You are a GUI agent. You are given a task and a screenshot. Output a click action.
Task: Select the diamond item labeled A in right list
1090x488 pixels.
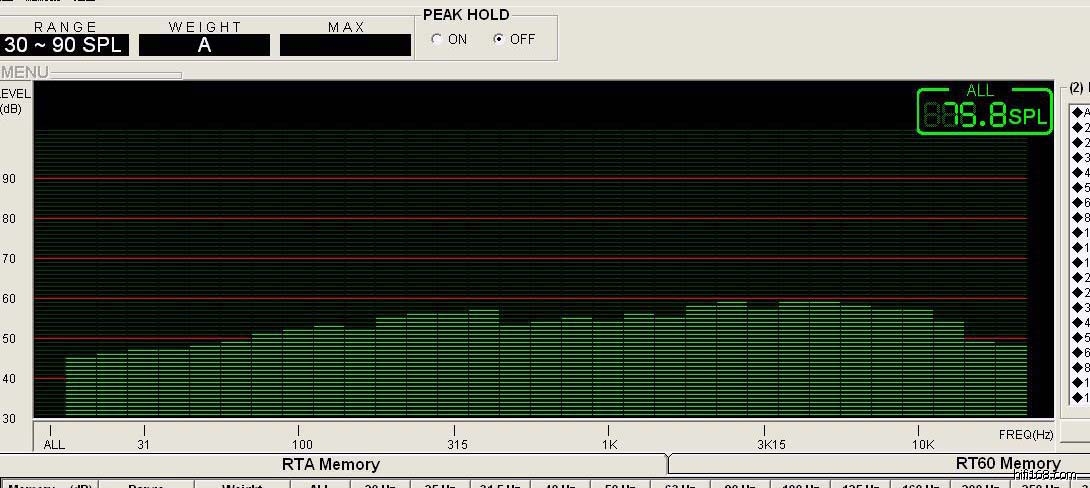[1081, 112]
